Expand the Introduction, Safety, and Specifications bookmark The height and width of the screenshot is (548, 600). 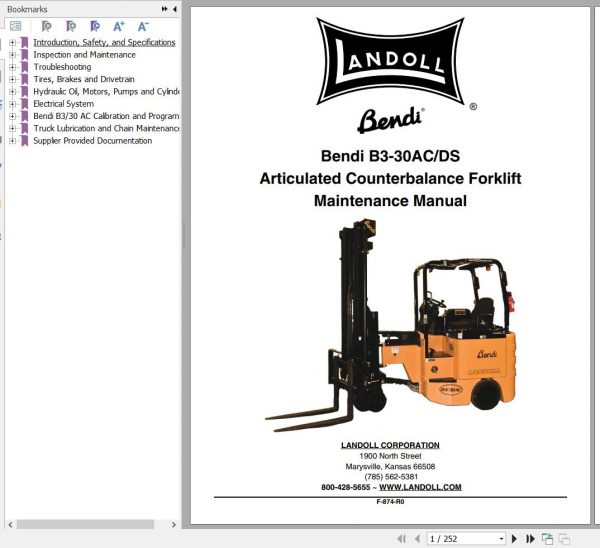13,42
